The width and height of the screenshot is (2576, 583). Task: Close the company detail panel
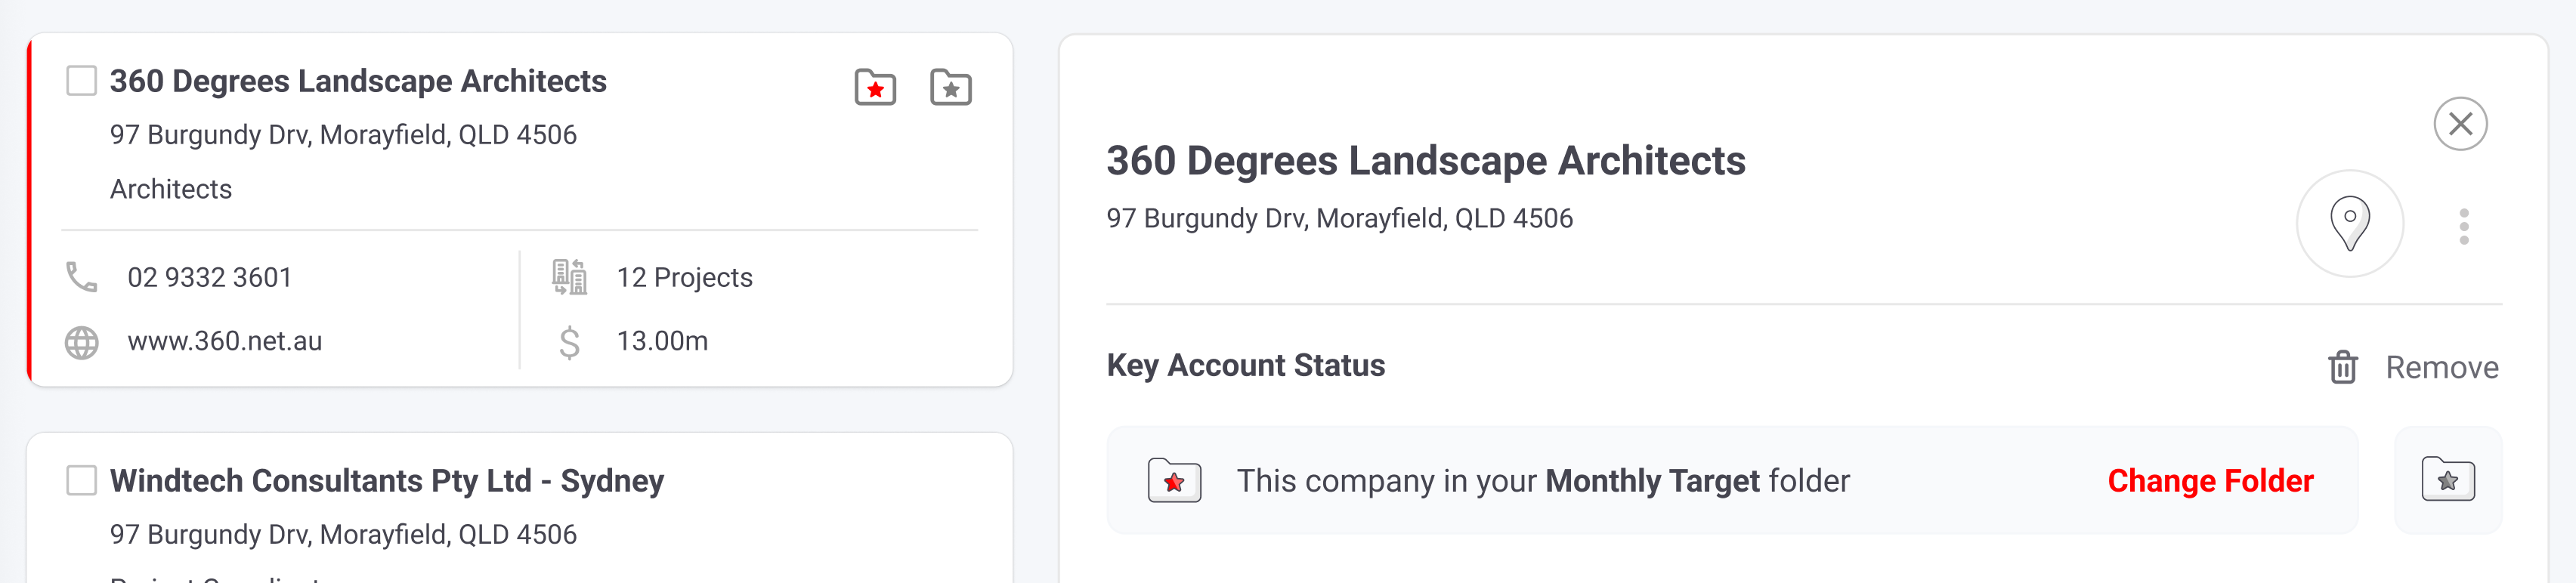pyautogui.click(x=2460, y=124)
